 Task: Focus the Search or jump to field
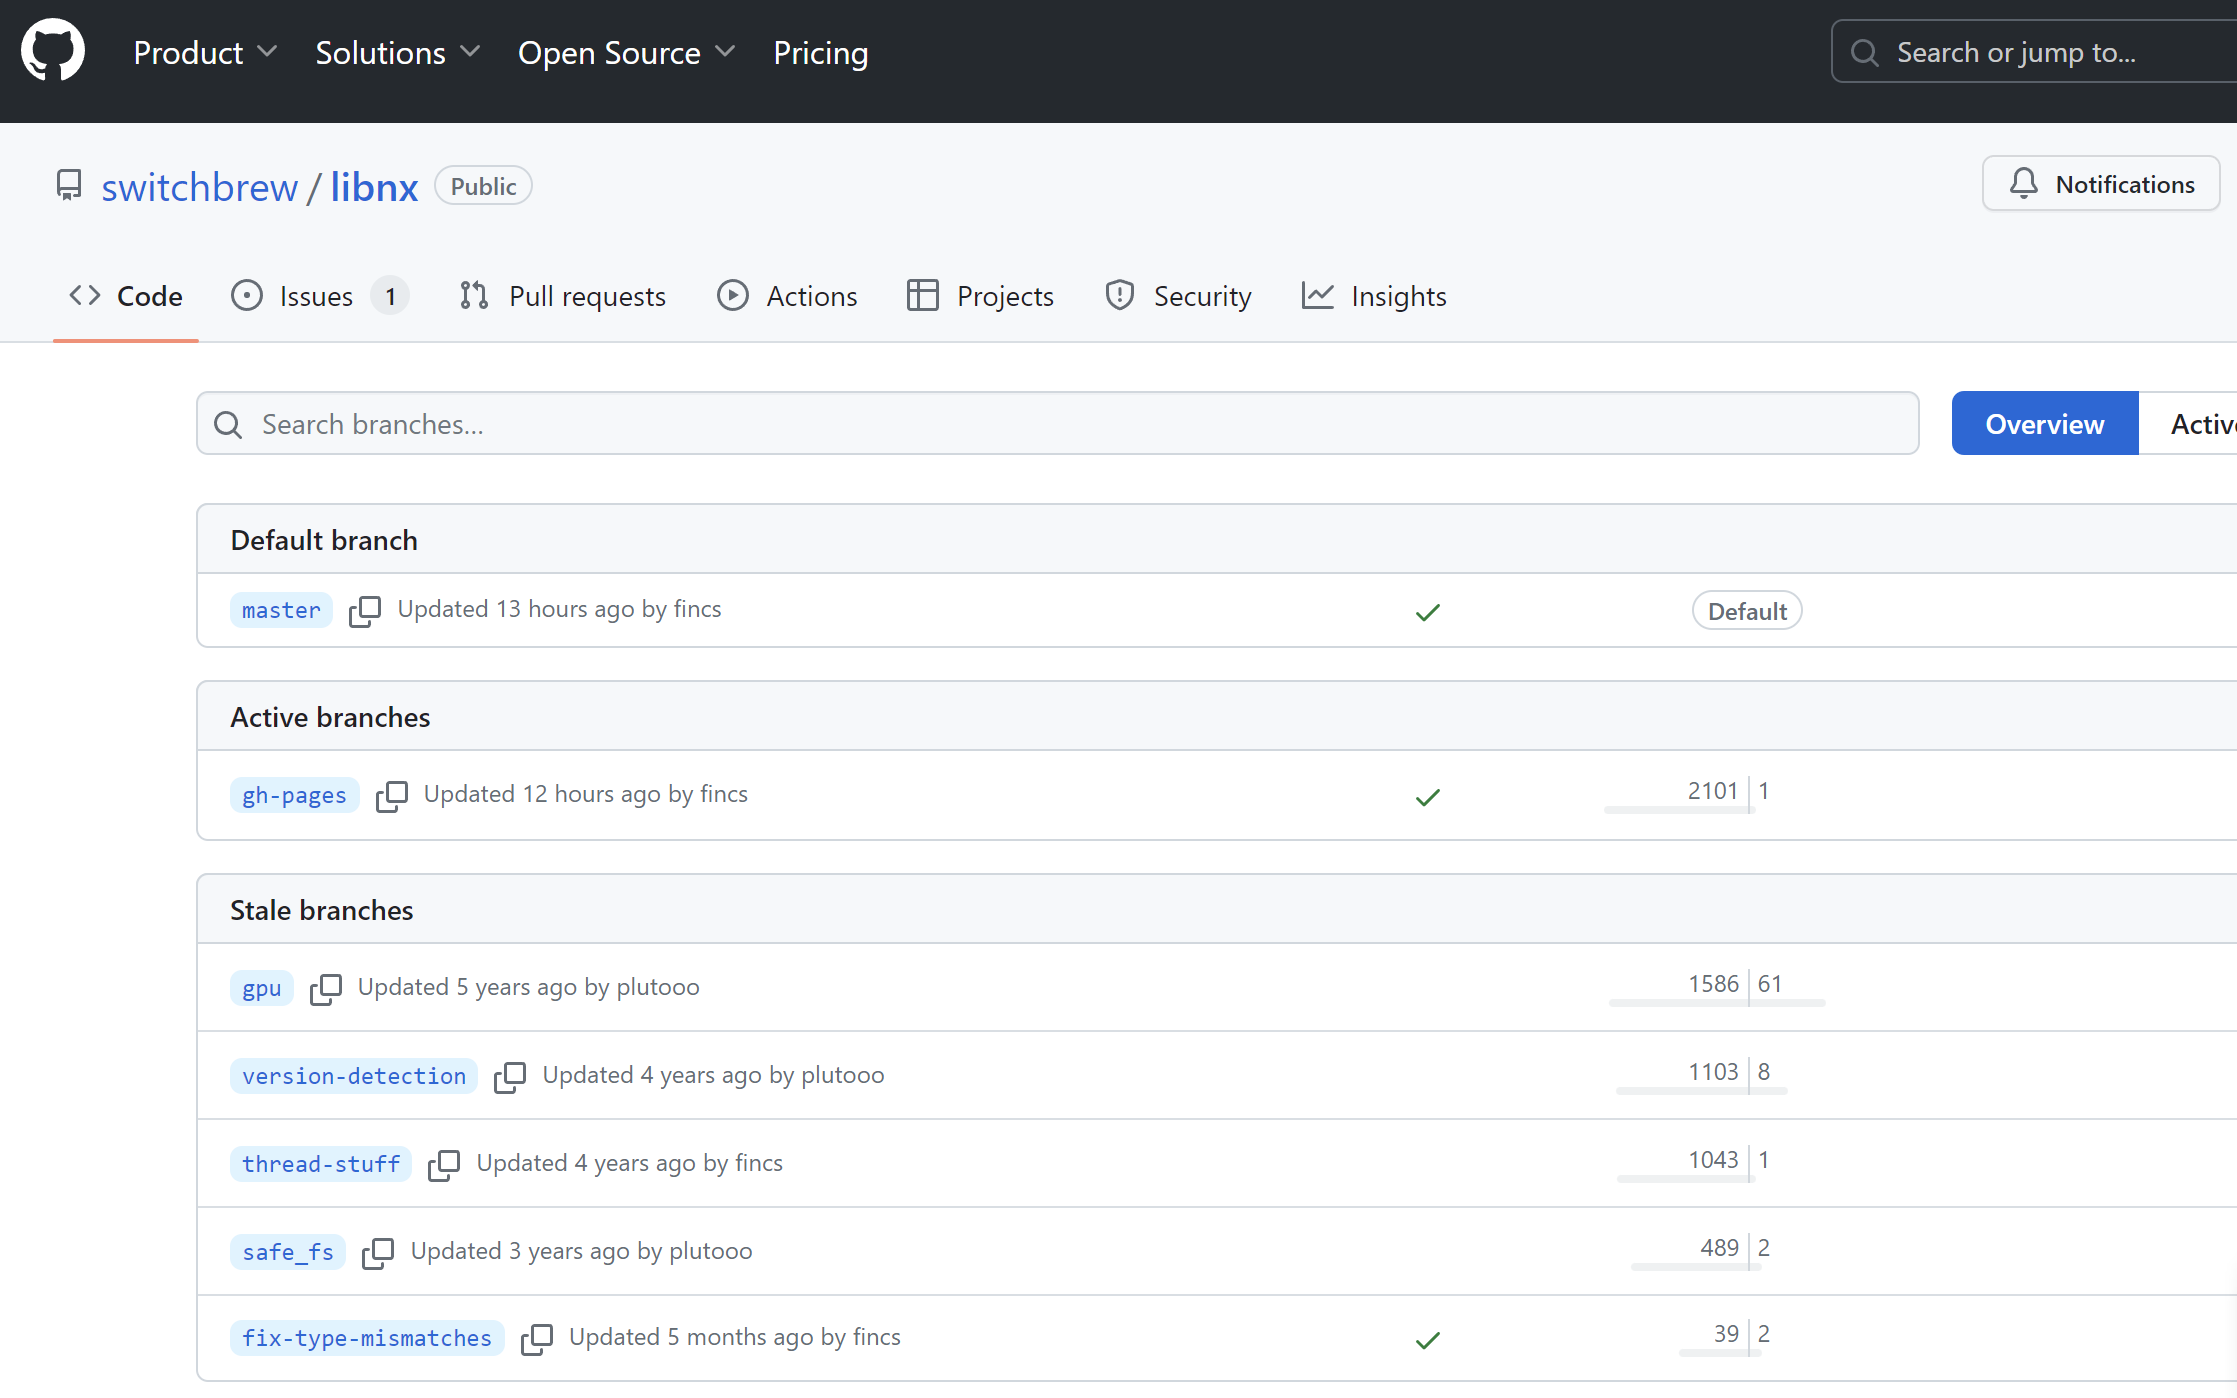[x=2034, y=52]
